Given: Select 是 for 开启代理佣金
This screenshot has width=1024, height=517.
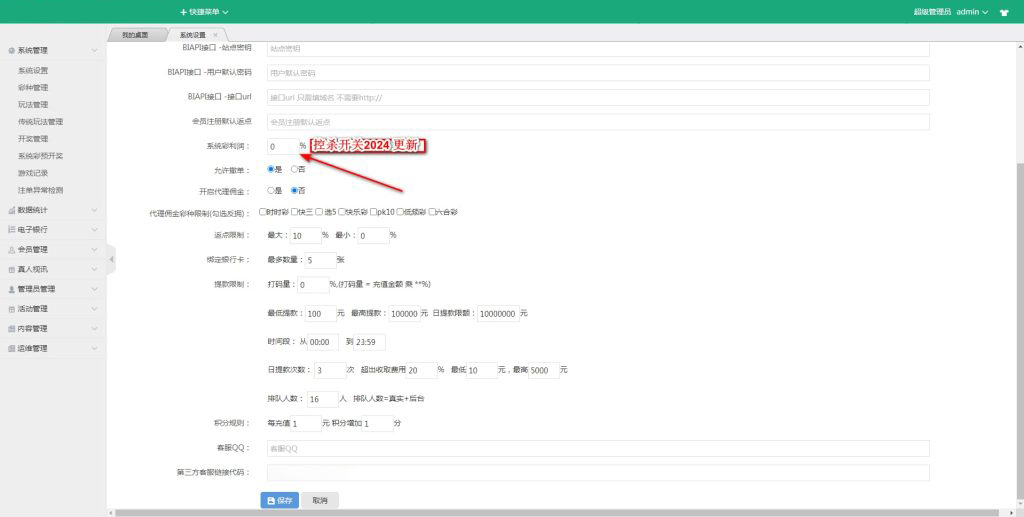Looking at the screenshot, I should 271,190.
